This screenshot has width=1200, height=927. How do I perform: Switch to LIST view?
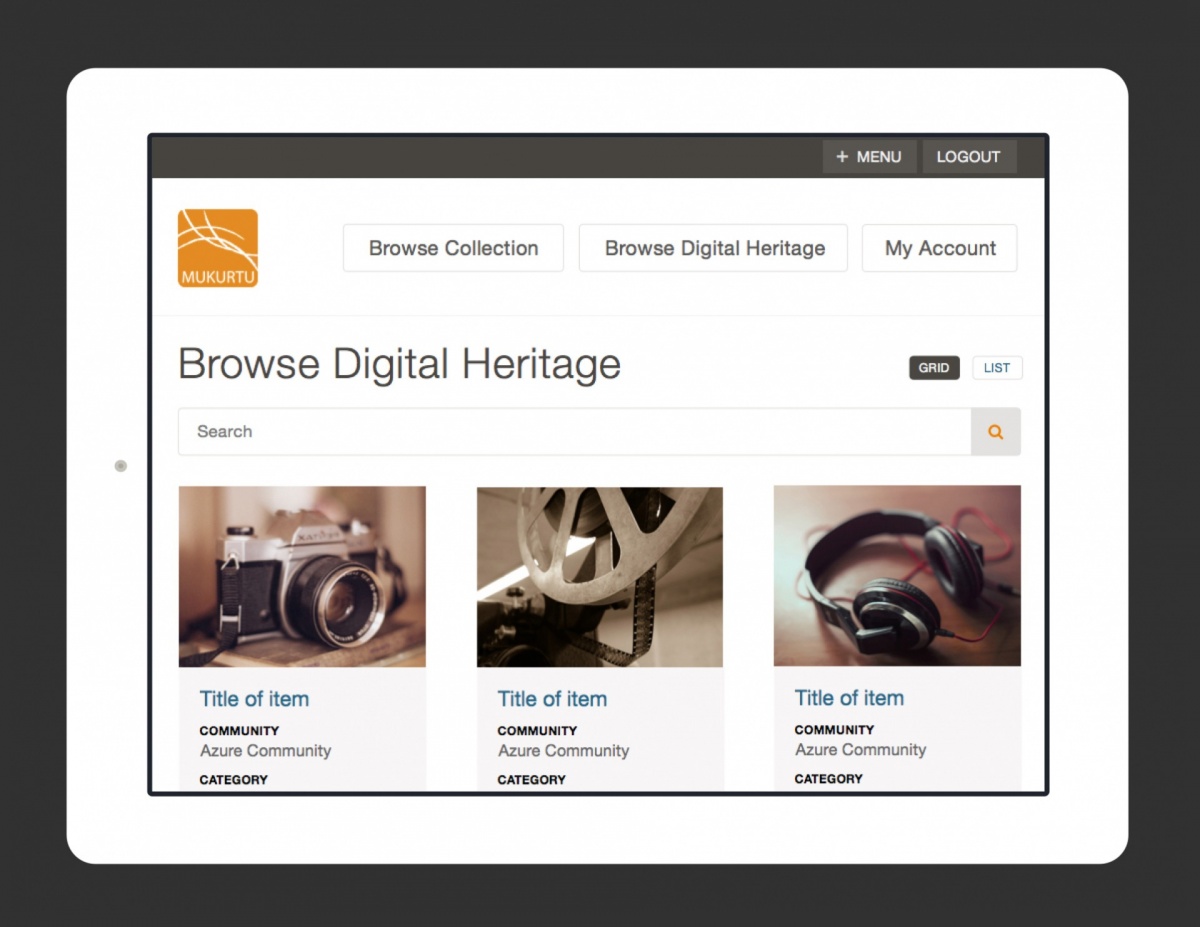tap(997, 368)
